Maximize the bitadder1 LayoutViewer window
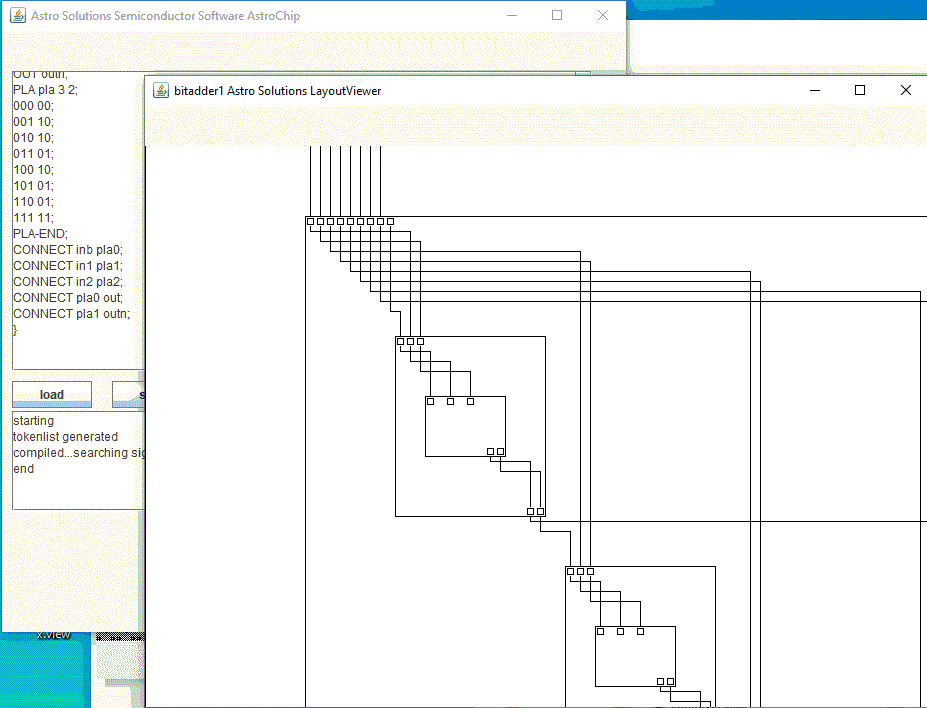 pyautogui.click(x=860, y=90)
